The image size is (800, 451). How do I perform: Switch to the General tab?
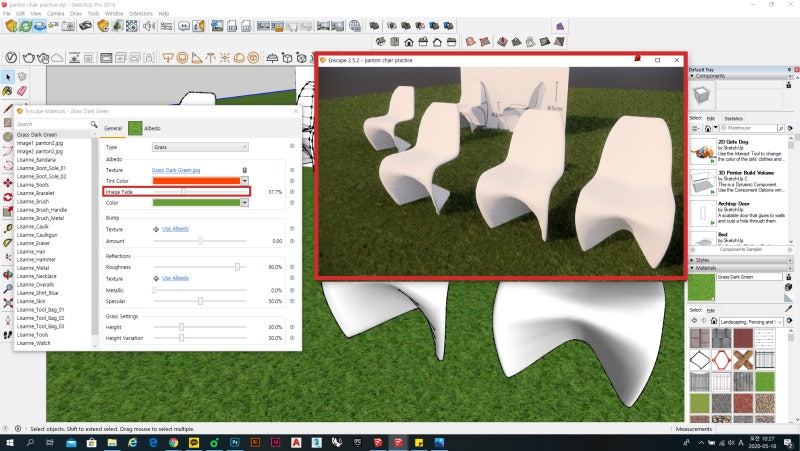tap(113, 129)
